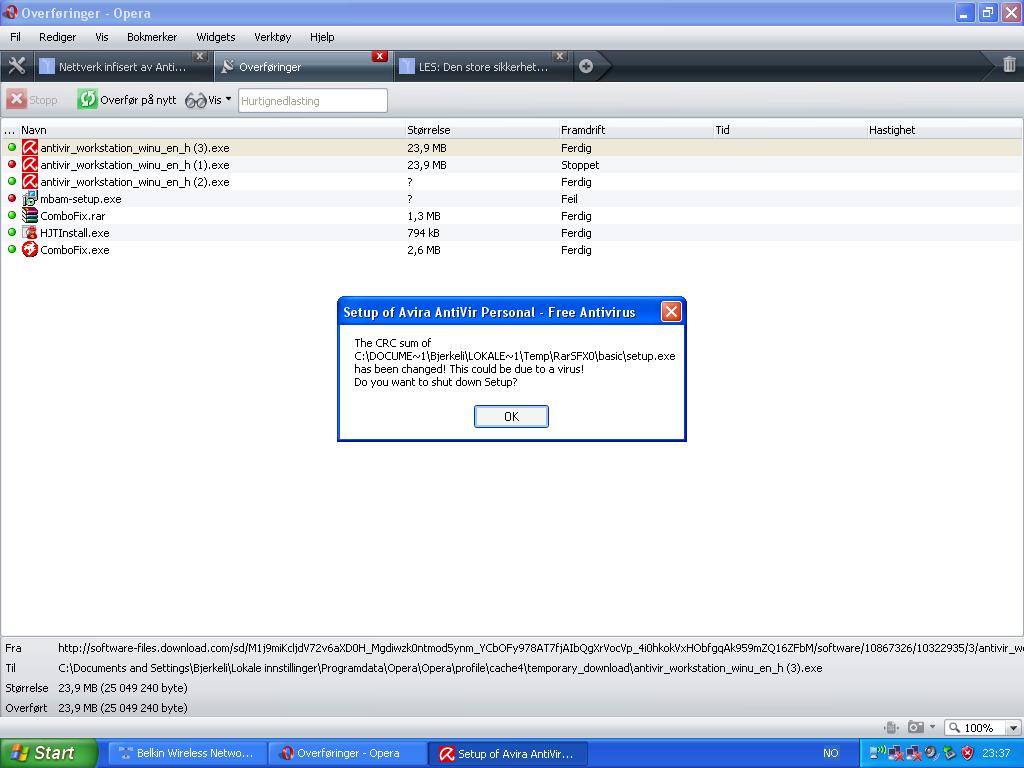Open the Rediger menu

[x=57, y=37]
